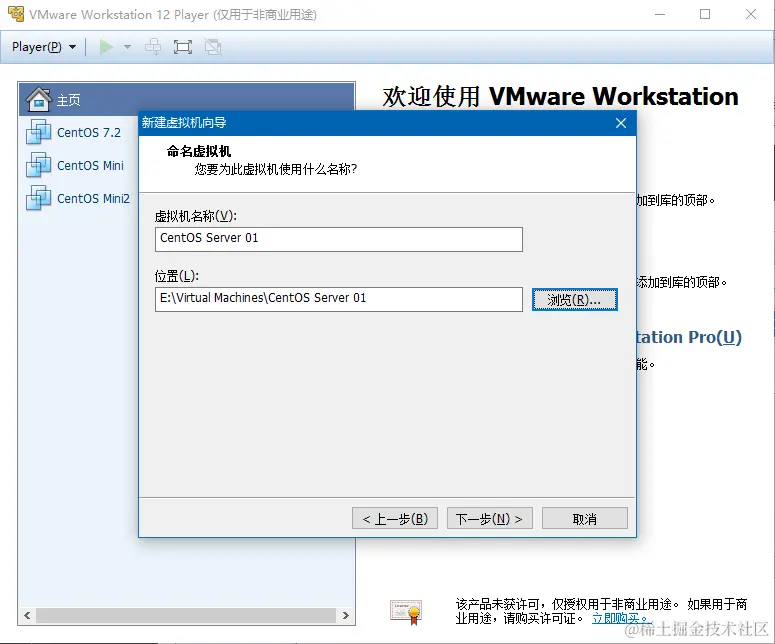The width and height of the screenshot is (775, 644).
Task: Click the enter full screen toolbar icon
Action: [183, 47]
